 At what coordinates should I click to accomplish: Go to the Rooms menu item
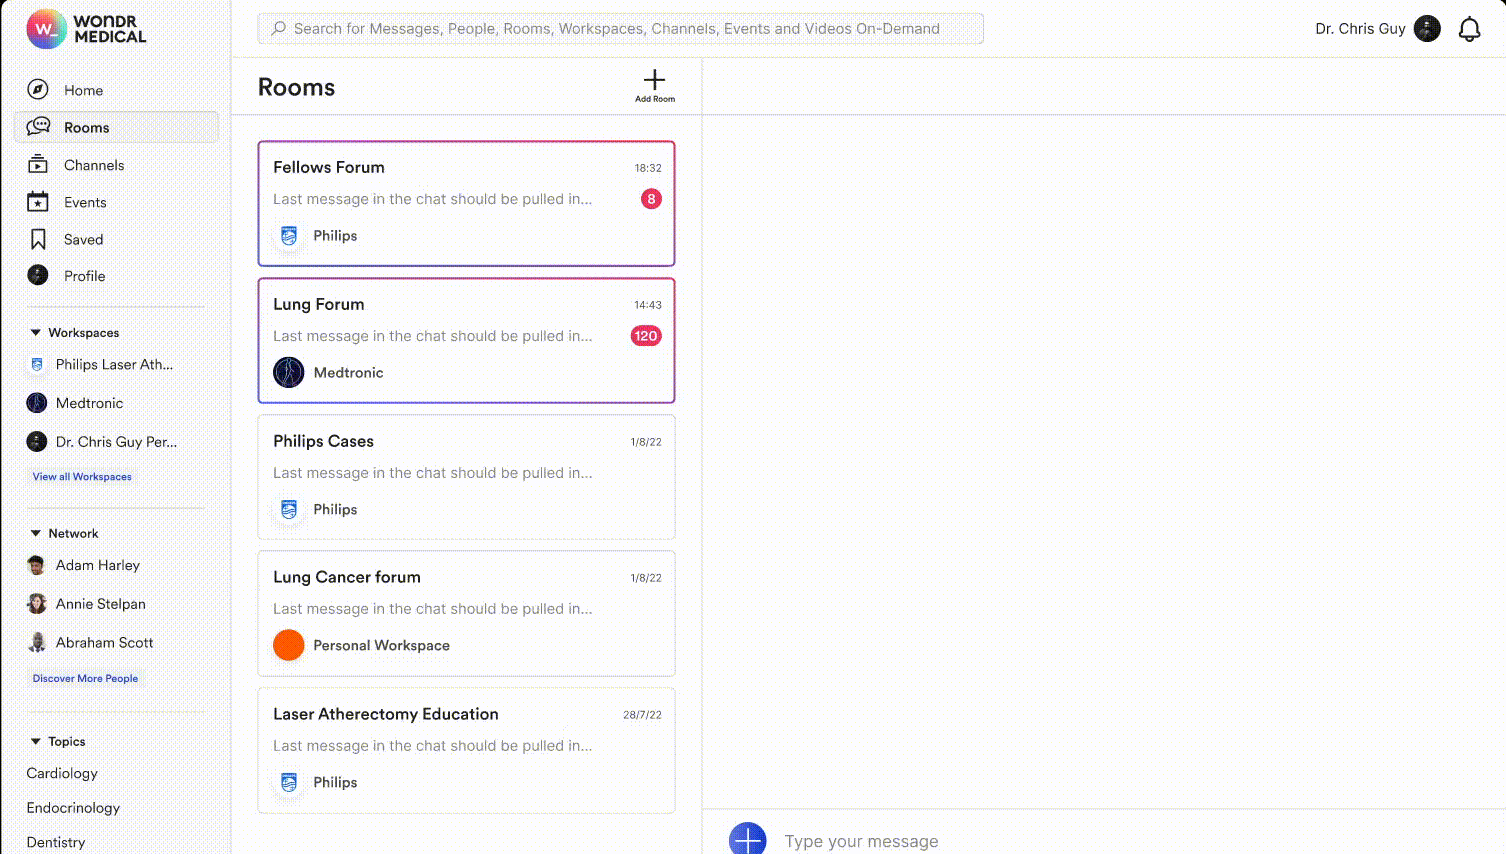coord(87,128)
